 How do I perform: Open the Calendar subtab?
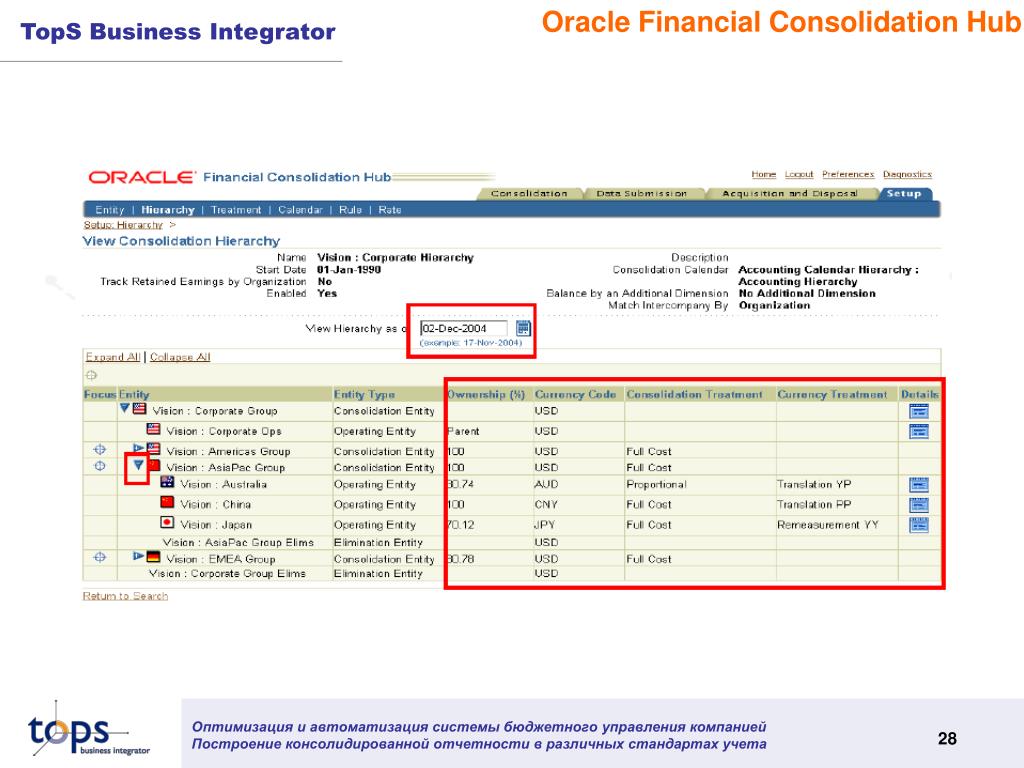(300, 210)
